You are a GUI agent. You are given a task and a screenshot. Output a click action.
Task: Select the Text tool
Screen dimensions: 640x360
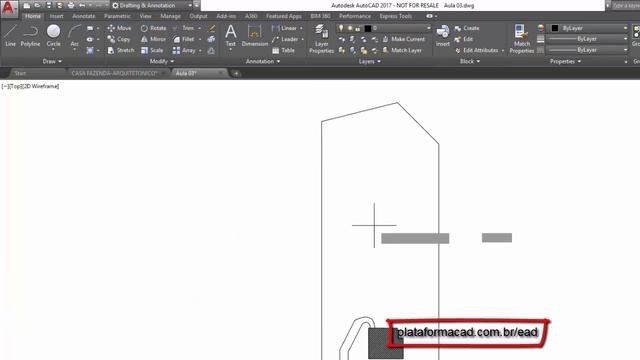click(231, 36)
